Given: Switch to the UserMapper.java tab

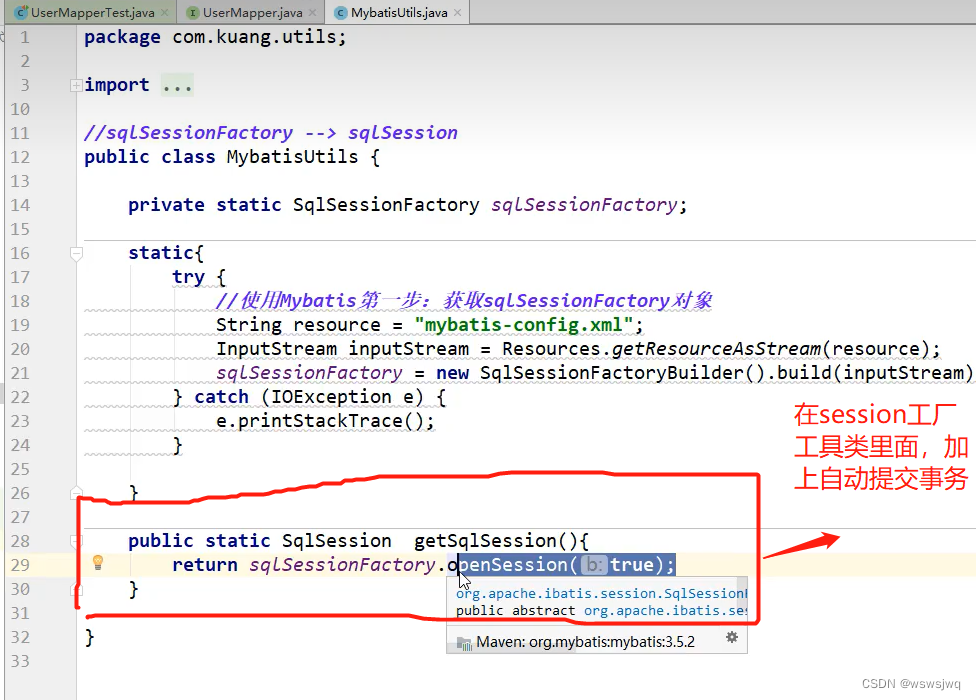Looking at the screenshot, I should point(252,12).
